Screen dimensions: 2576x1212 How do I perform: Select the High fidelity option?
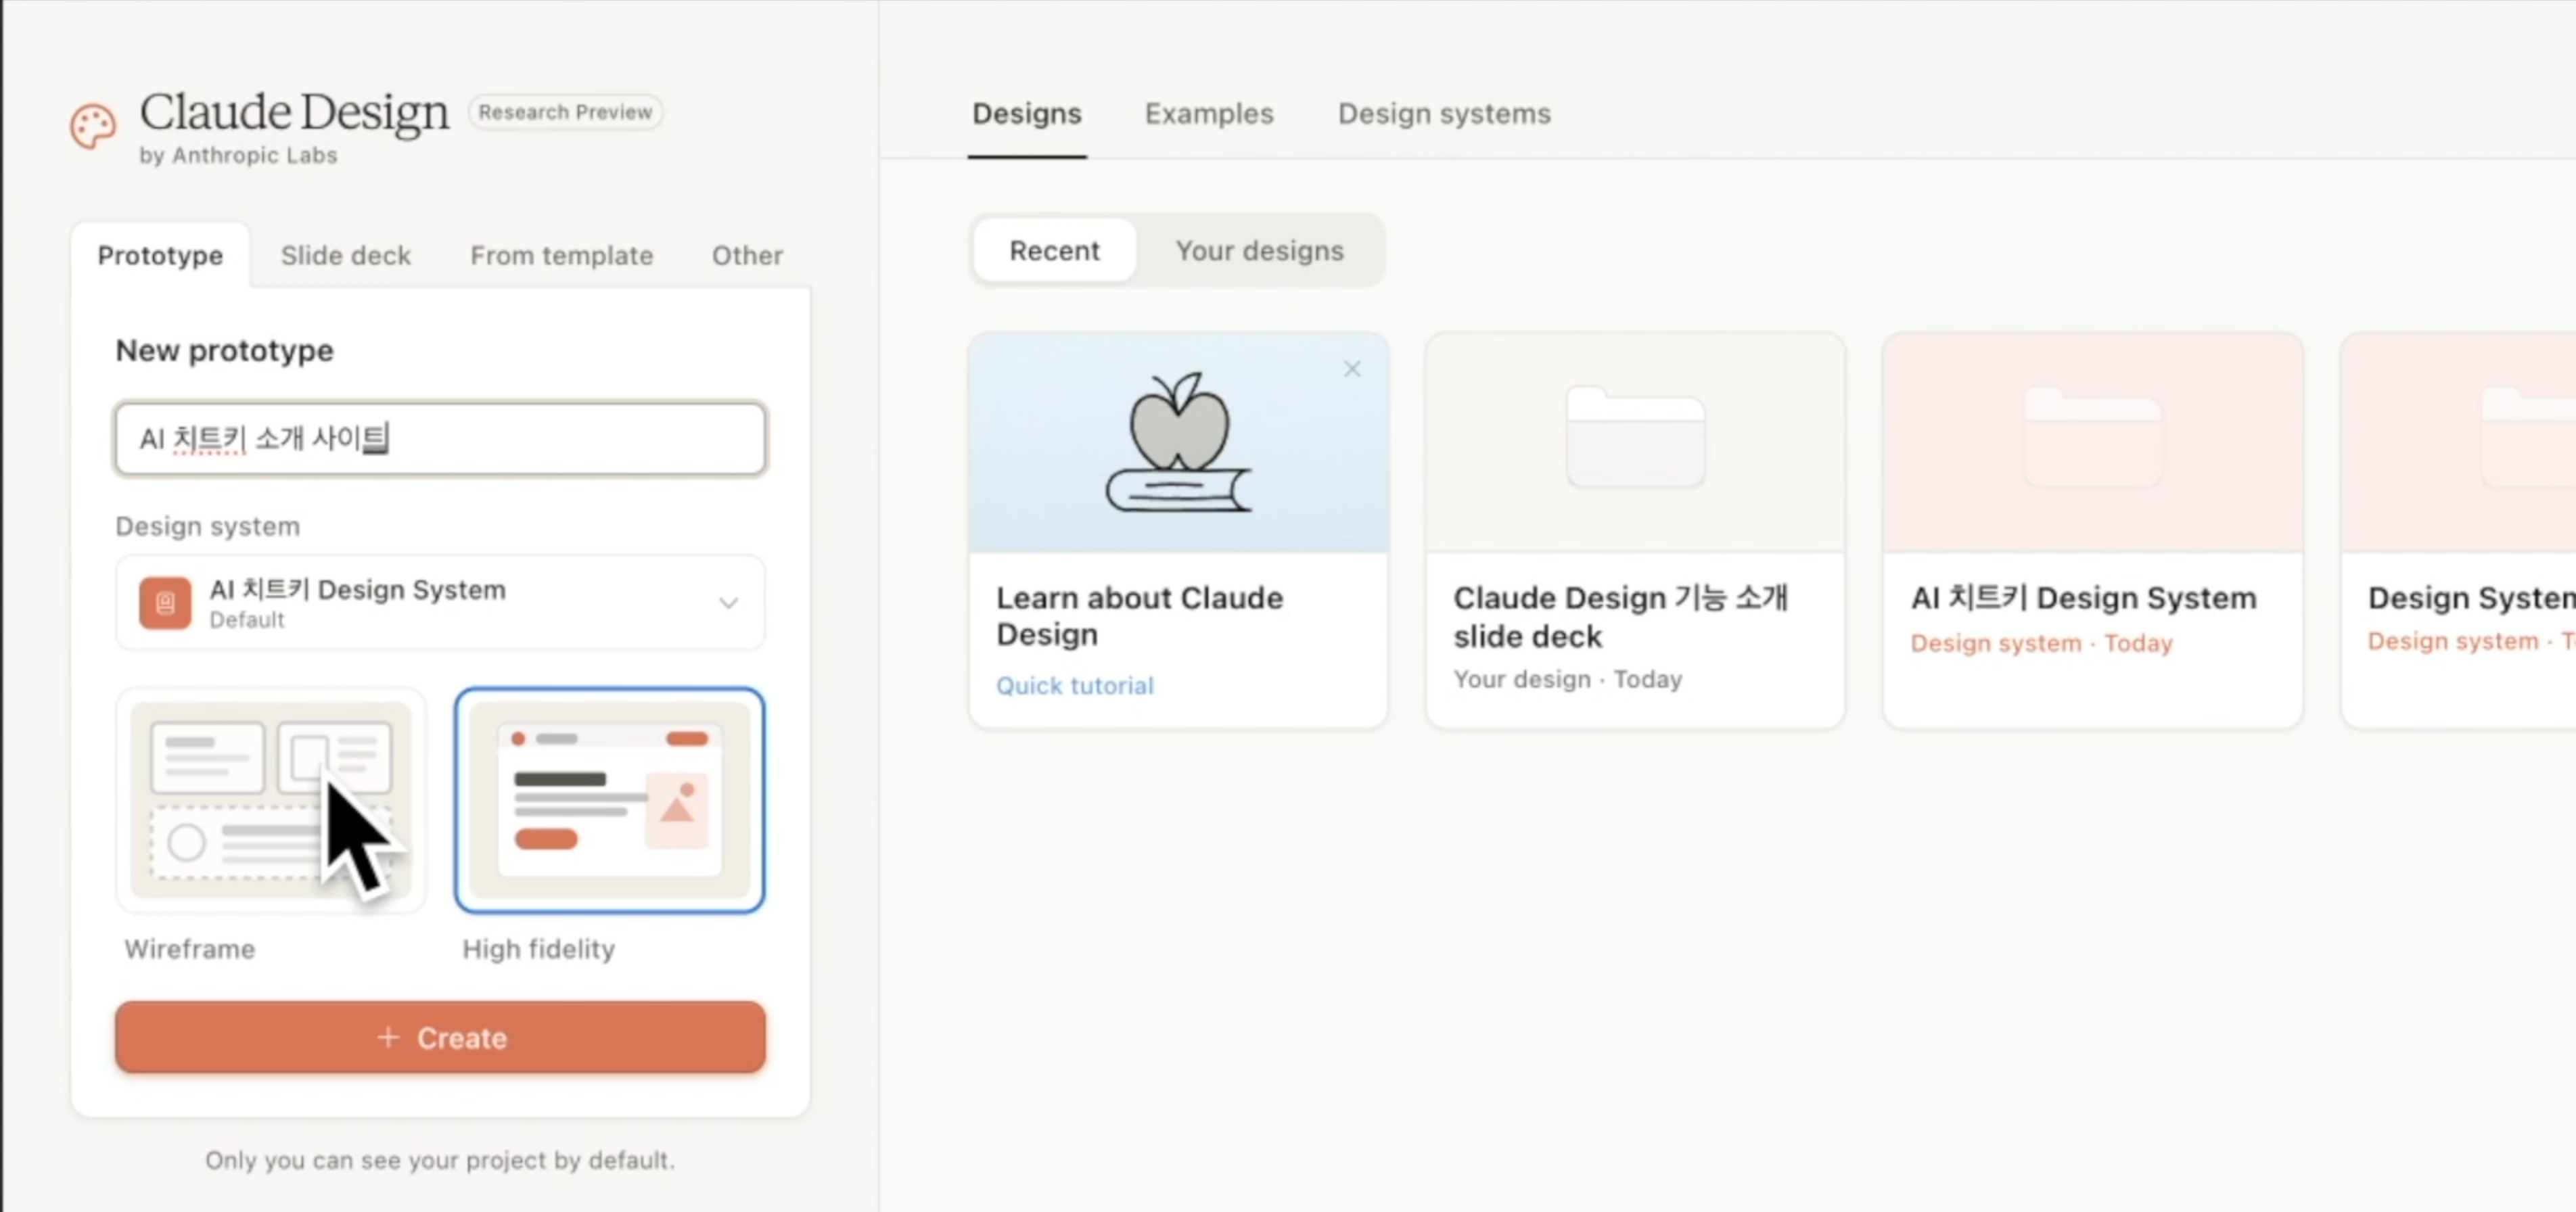[x=609, y=800]
